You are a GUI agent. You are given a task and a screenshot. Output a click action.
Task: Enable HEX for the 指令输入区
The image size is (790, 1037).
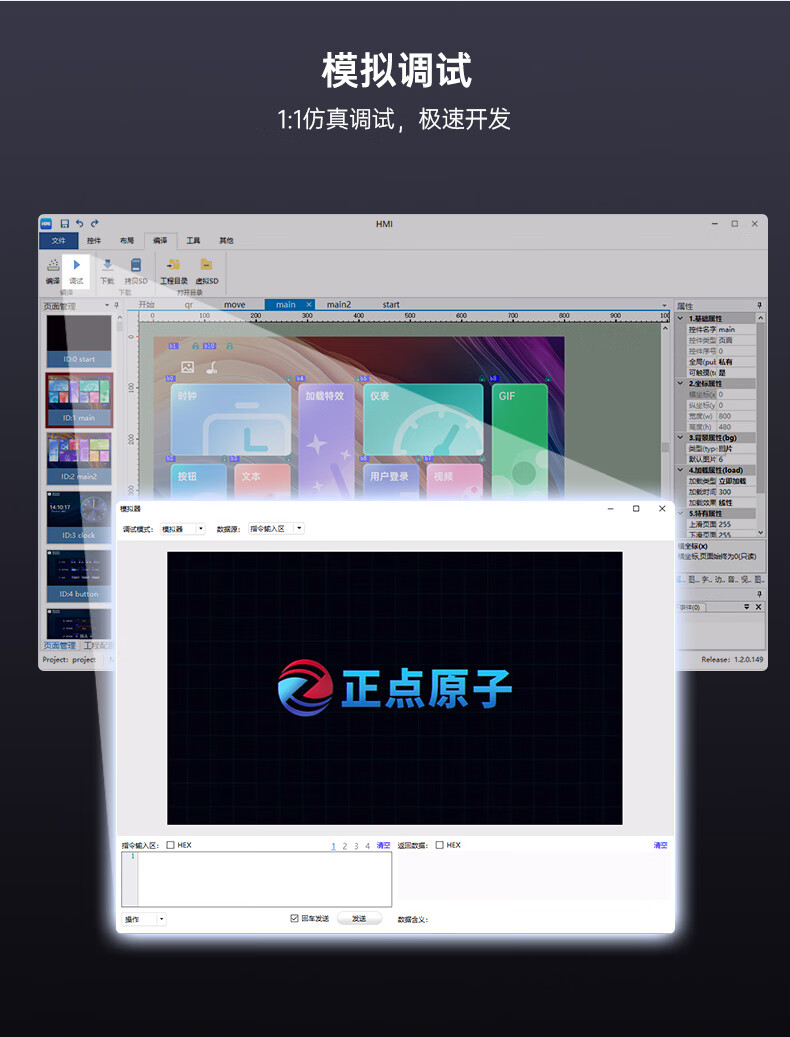click(171, 845)
